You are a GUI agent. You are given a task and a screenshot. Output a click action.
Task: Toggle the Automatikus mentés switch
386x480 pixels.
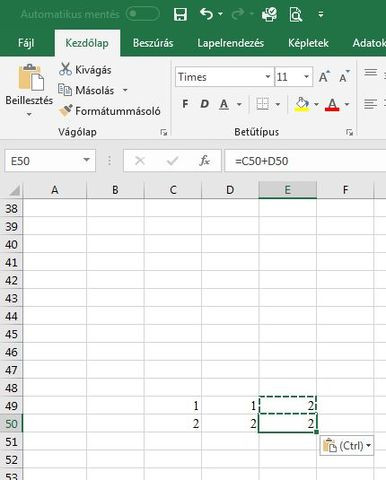(143, 14)
